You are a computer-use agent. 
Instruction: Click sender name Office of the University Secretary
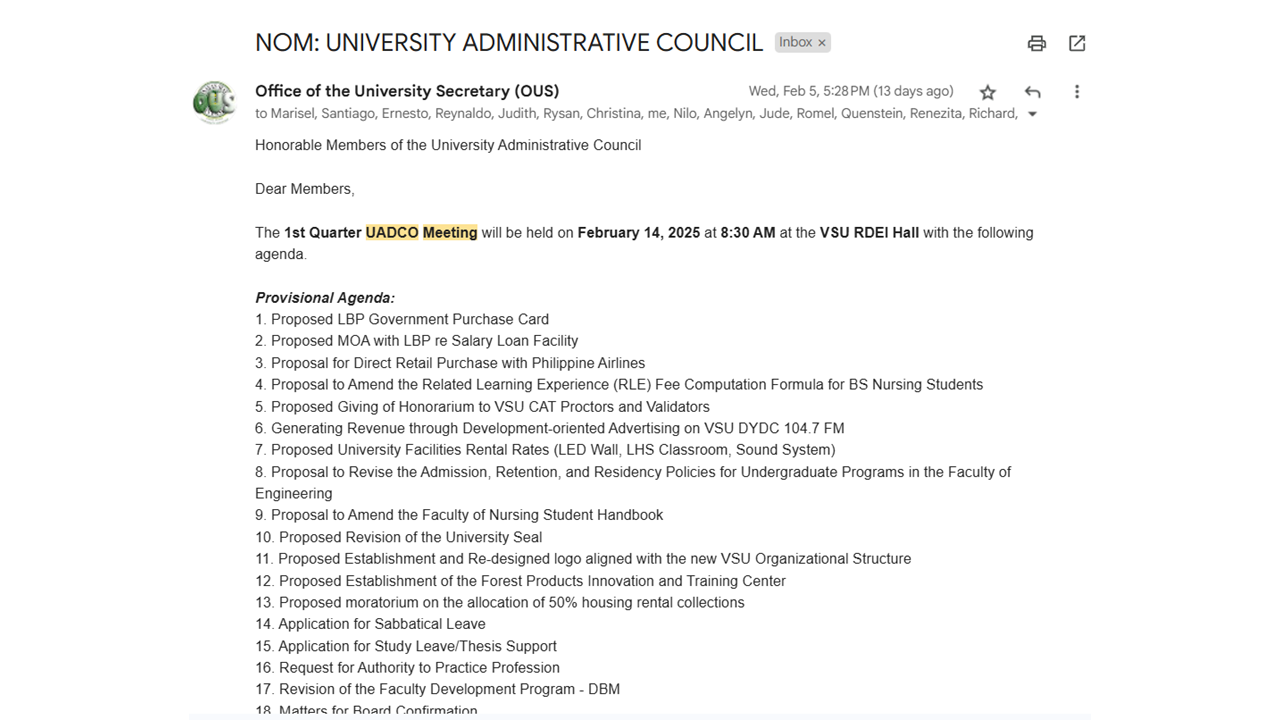(x=407, y=91)
